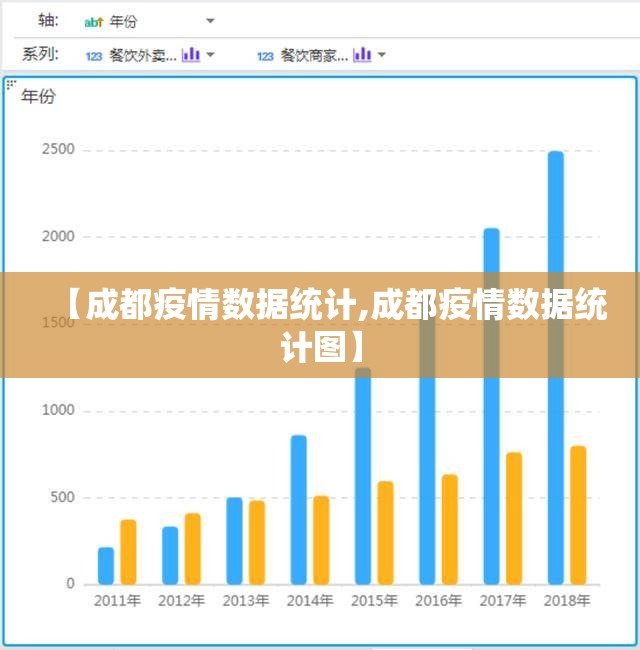
Task: Click the 2500 y-axis label
Action: pyautogui.click(x=58, y=149)
